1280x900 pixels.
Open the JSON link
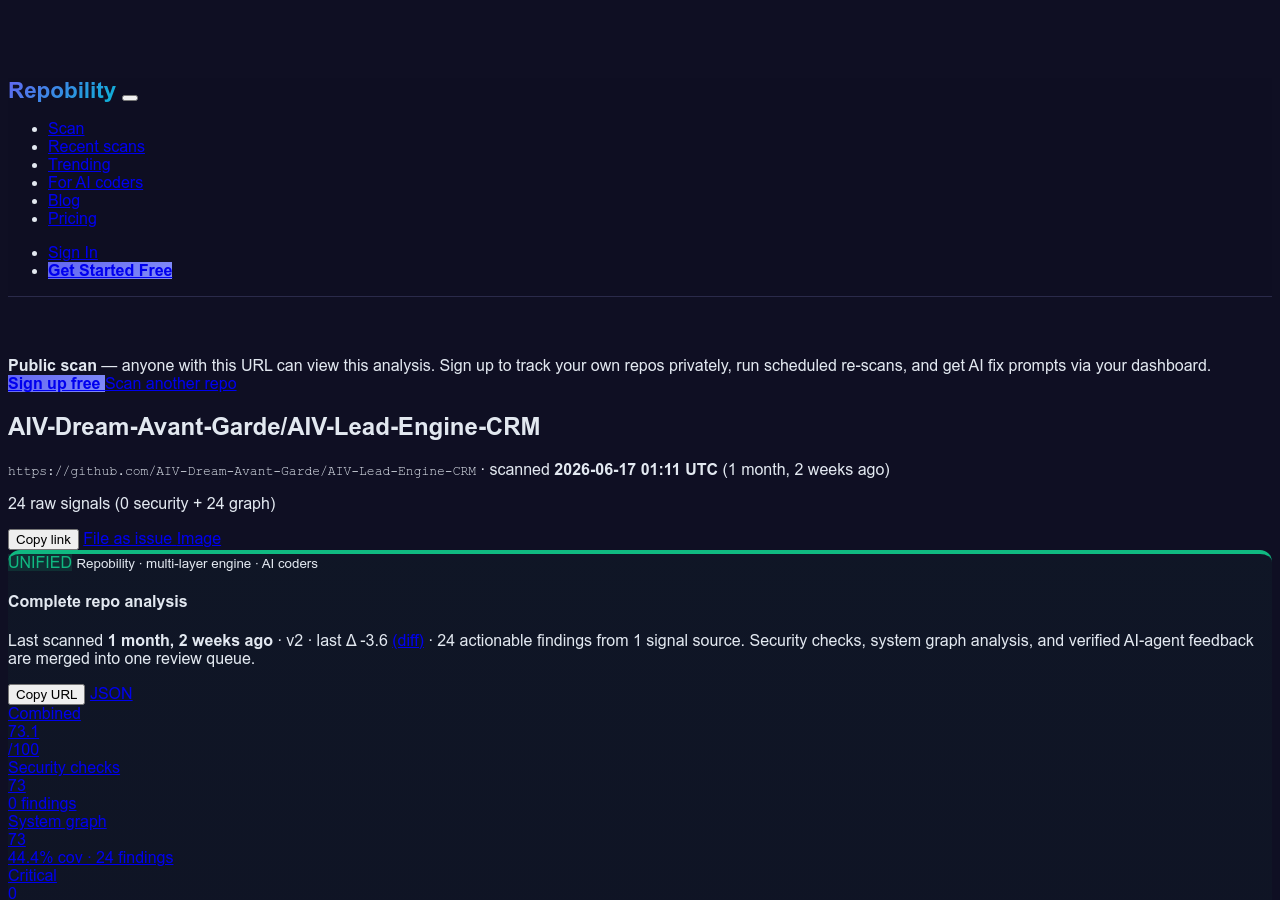[111, 693]
